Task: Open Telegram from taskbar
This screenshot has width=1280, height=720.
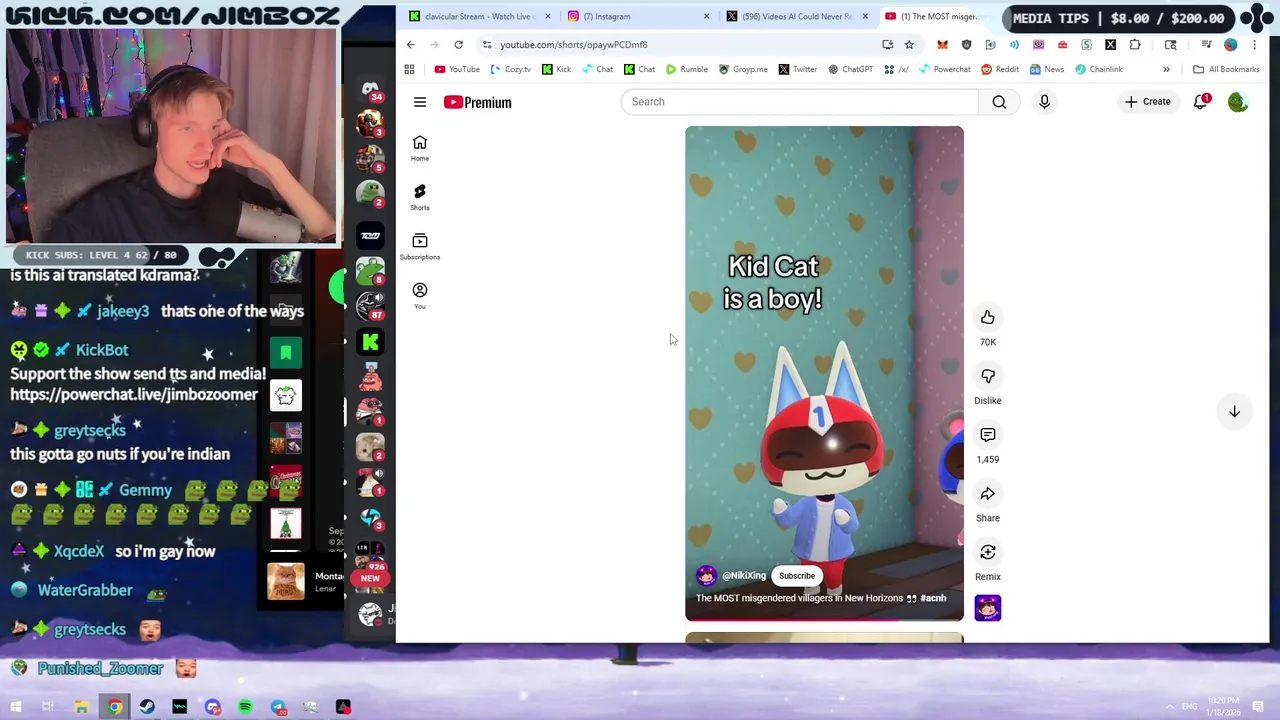Action: coord(278,707)
